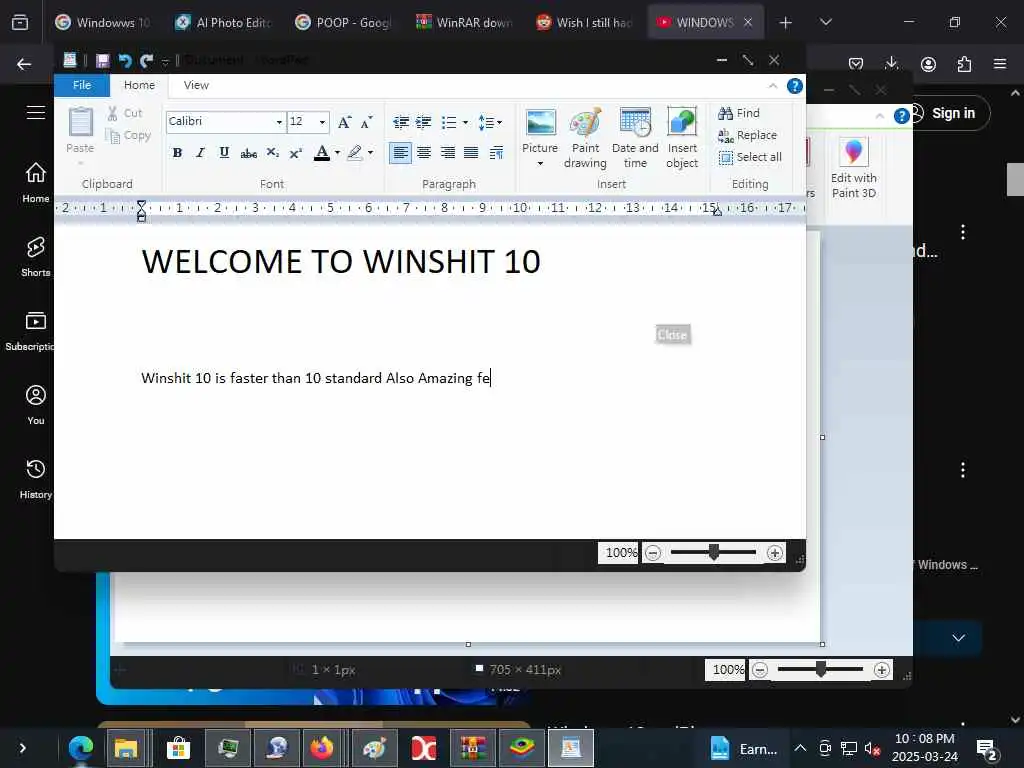Apply the font text color
Viewport: 1024px width, 768px height.
click(x=321, y=153)
